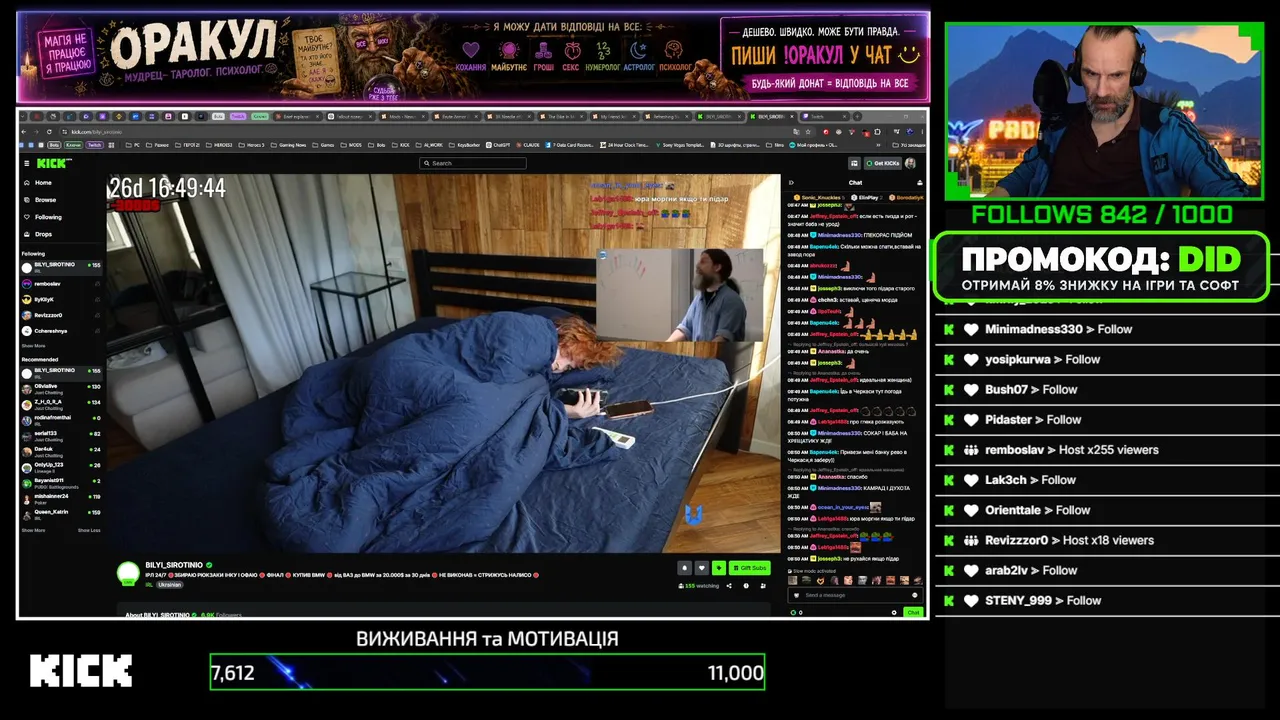This screenshot has width=1280, height=720.
Task: Click the Send a message chat field
Action: (855, 595)
